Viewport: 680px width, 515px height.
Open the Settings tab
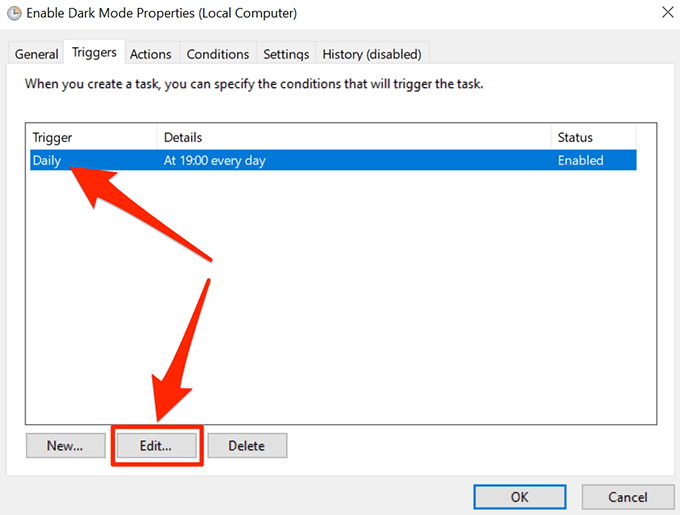coord(286,54)
